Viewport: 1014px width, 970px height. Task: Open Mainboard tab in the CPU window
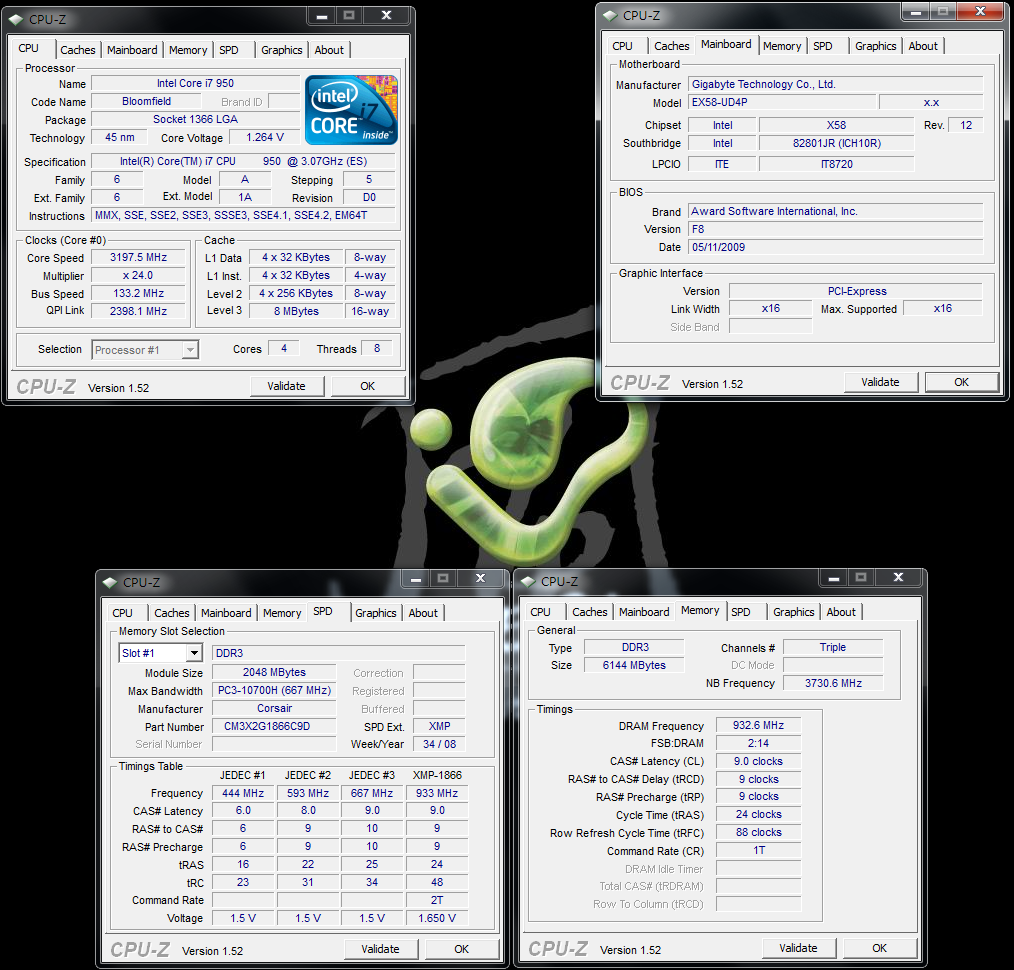pos(132,50)
